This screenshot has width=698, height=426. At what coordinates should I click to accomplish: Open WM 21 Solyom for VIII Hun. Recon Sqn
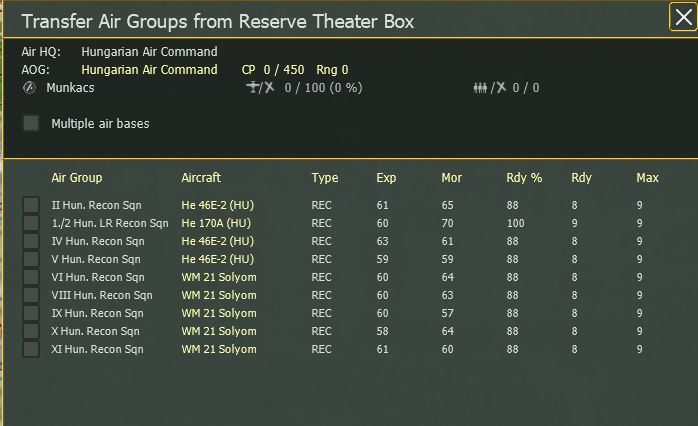coord(219,295)
